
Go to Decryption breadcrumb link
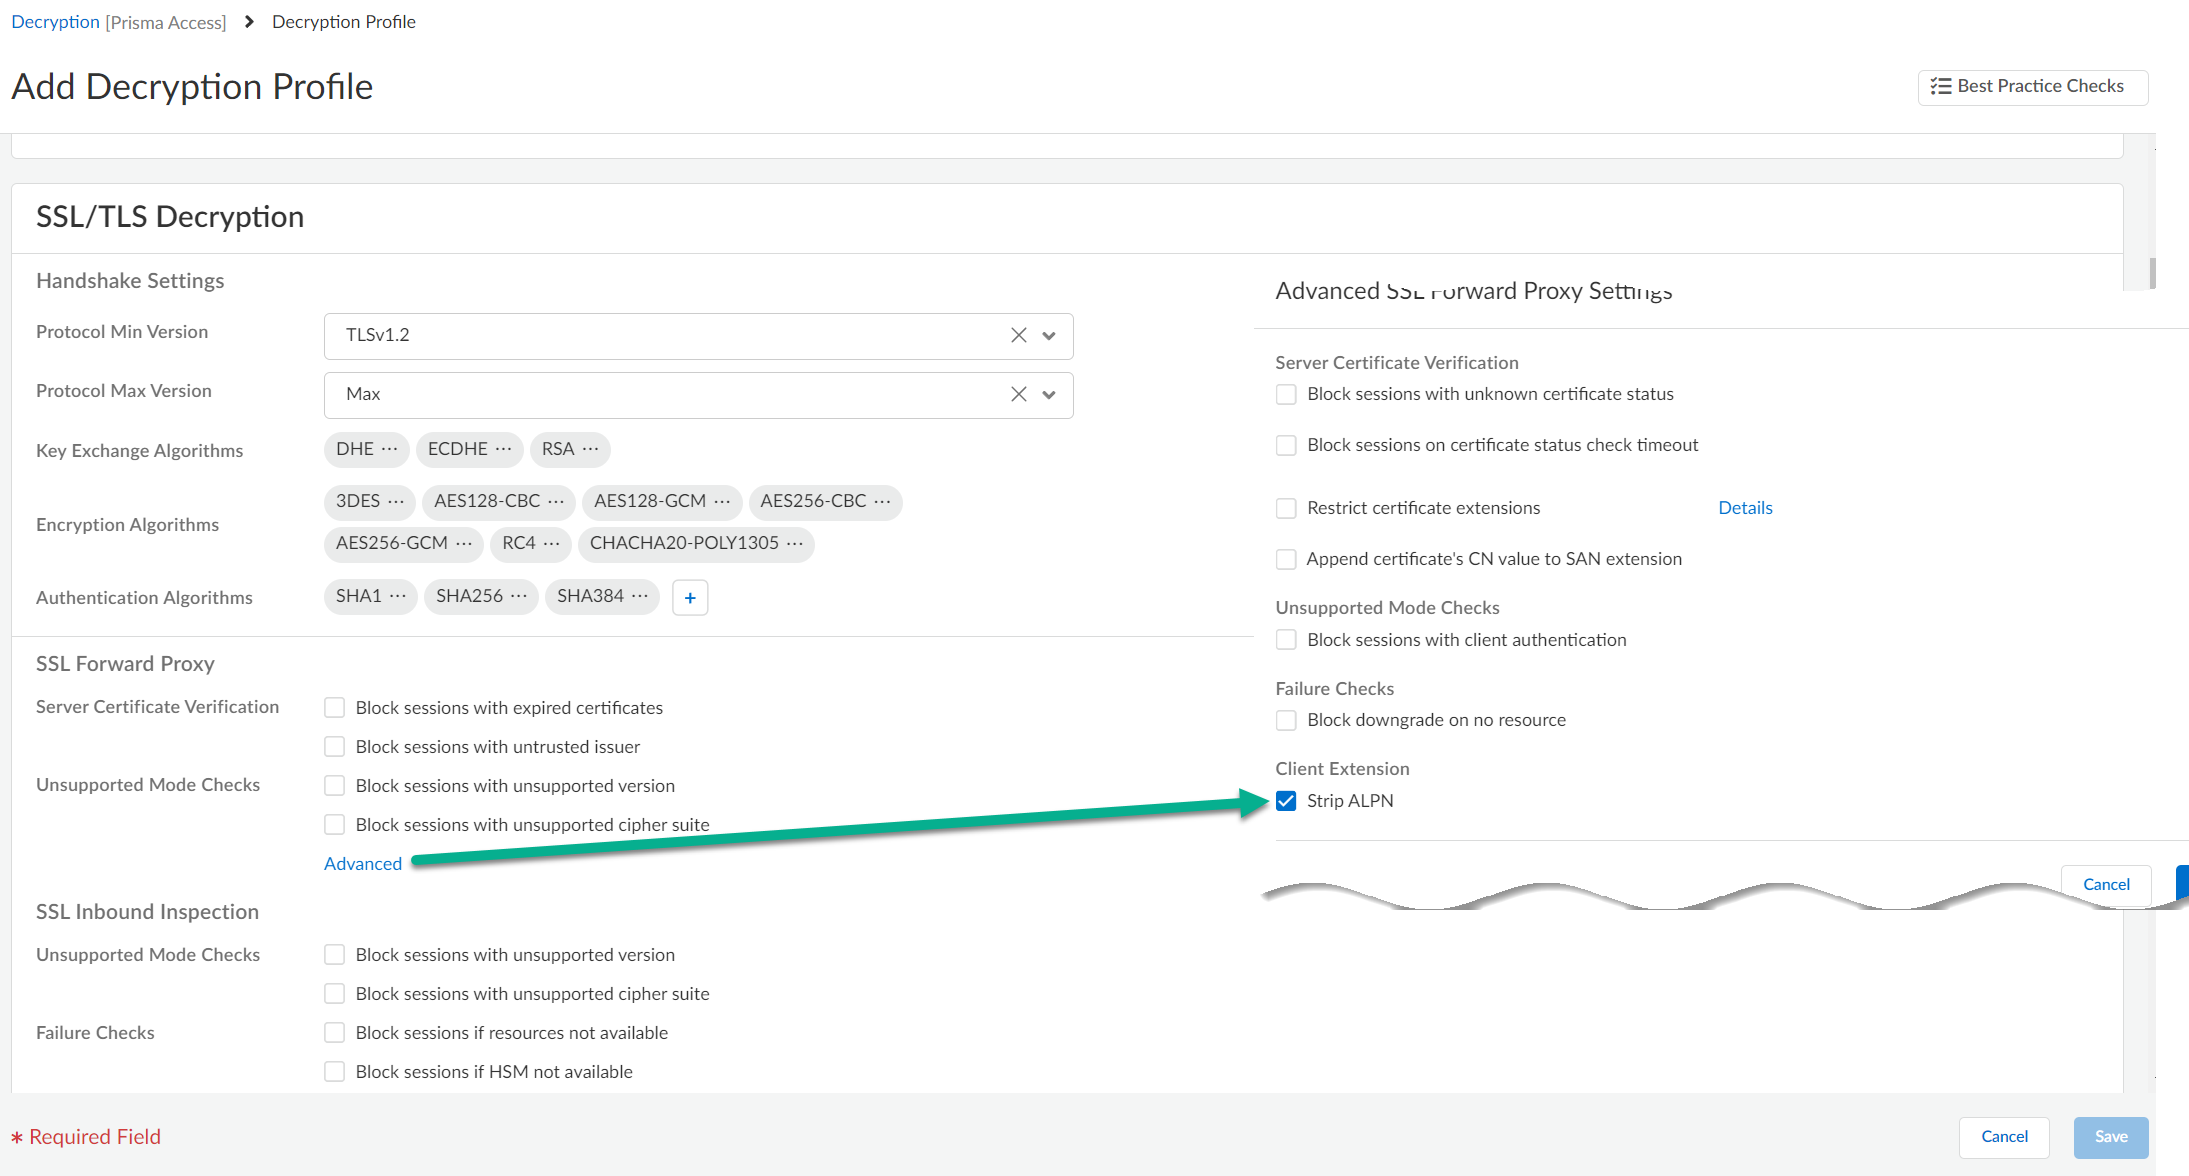click(x=56, y=22)
